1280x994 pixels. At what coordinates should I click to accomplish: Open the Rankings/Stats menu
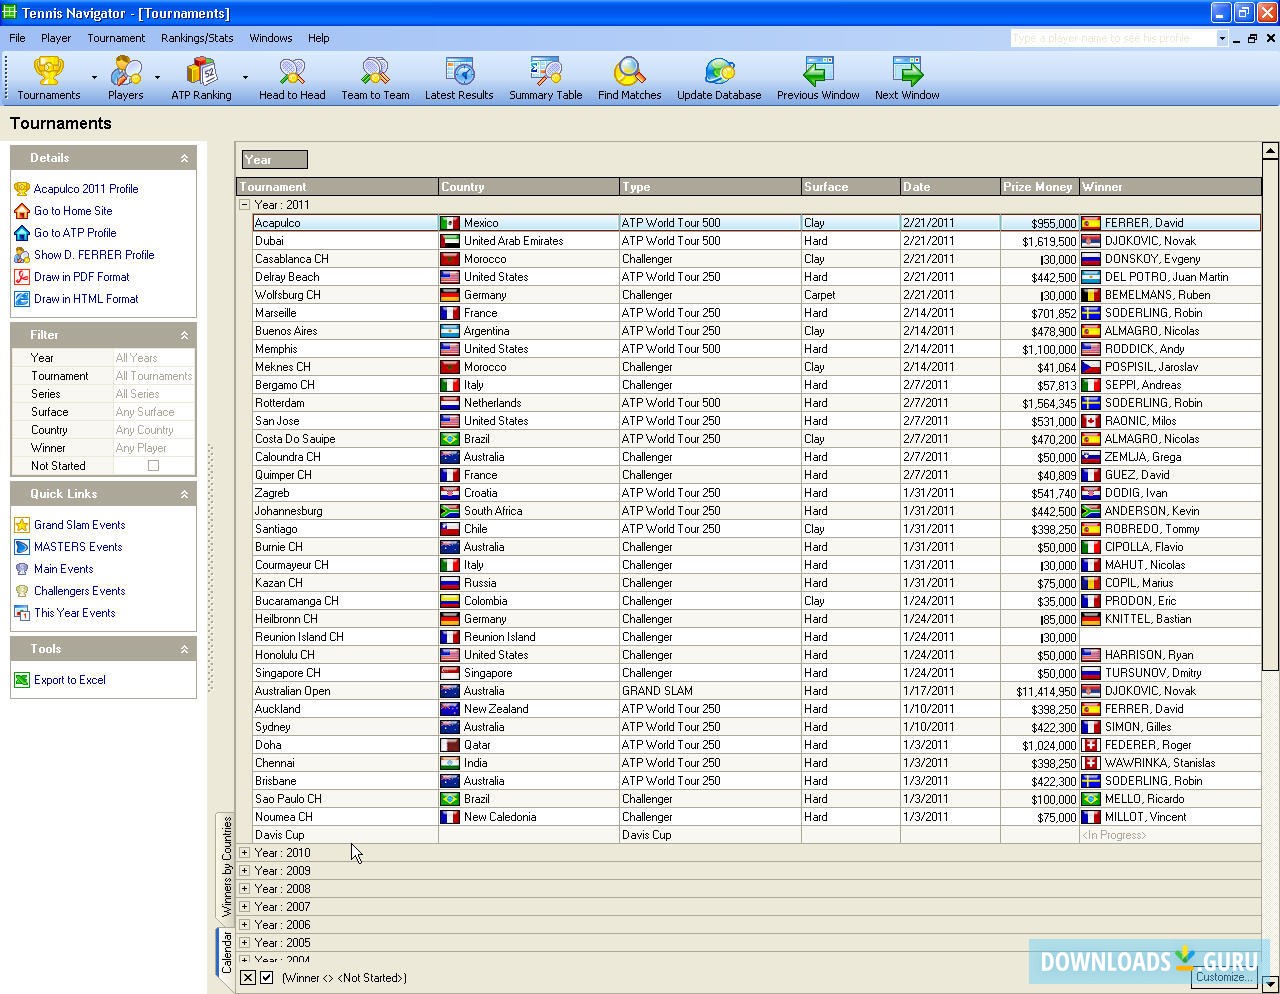197,38
